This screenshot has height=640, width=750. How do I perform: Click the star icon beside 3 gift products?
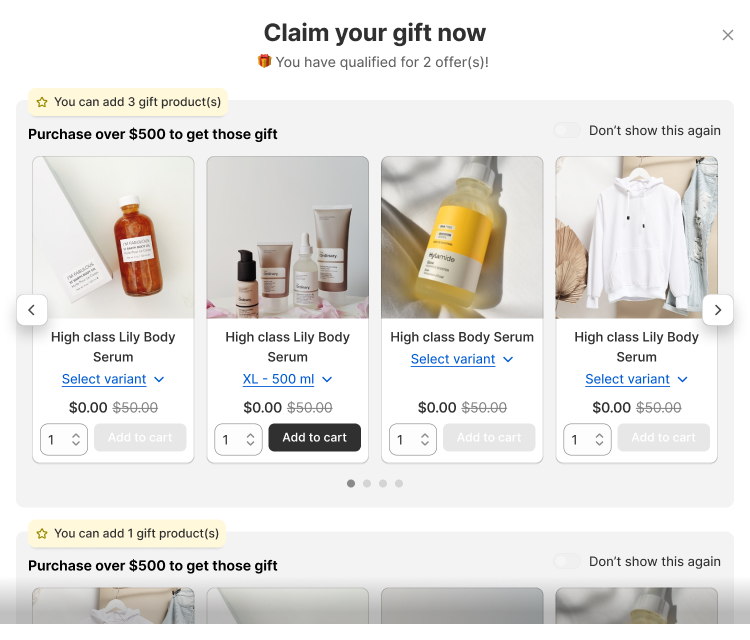(42, 102)
